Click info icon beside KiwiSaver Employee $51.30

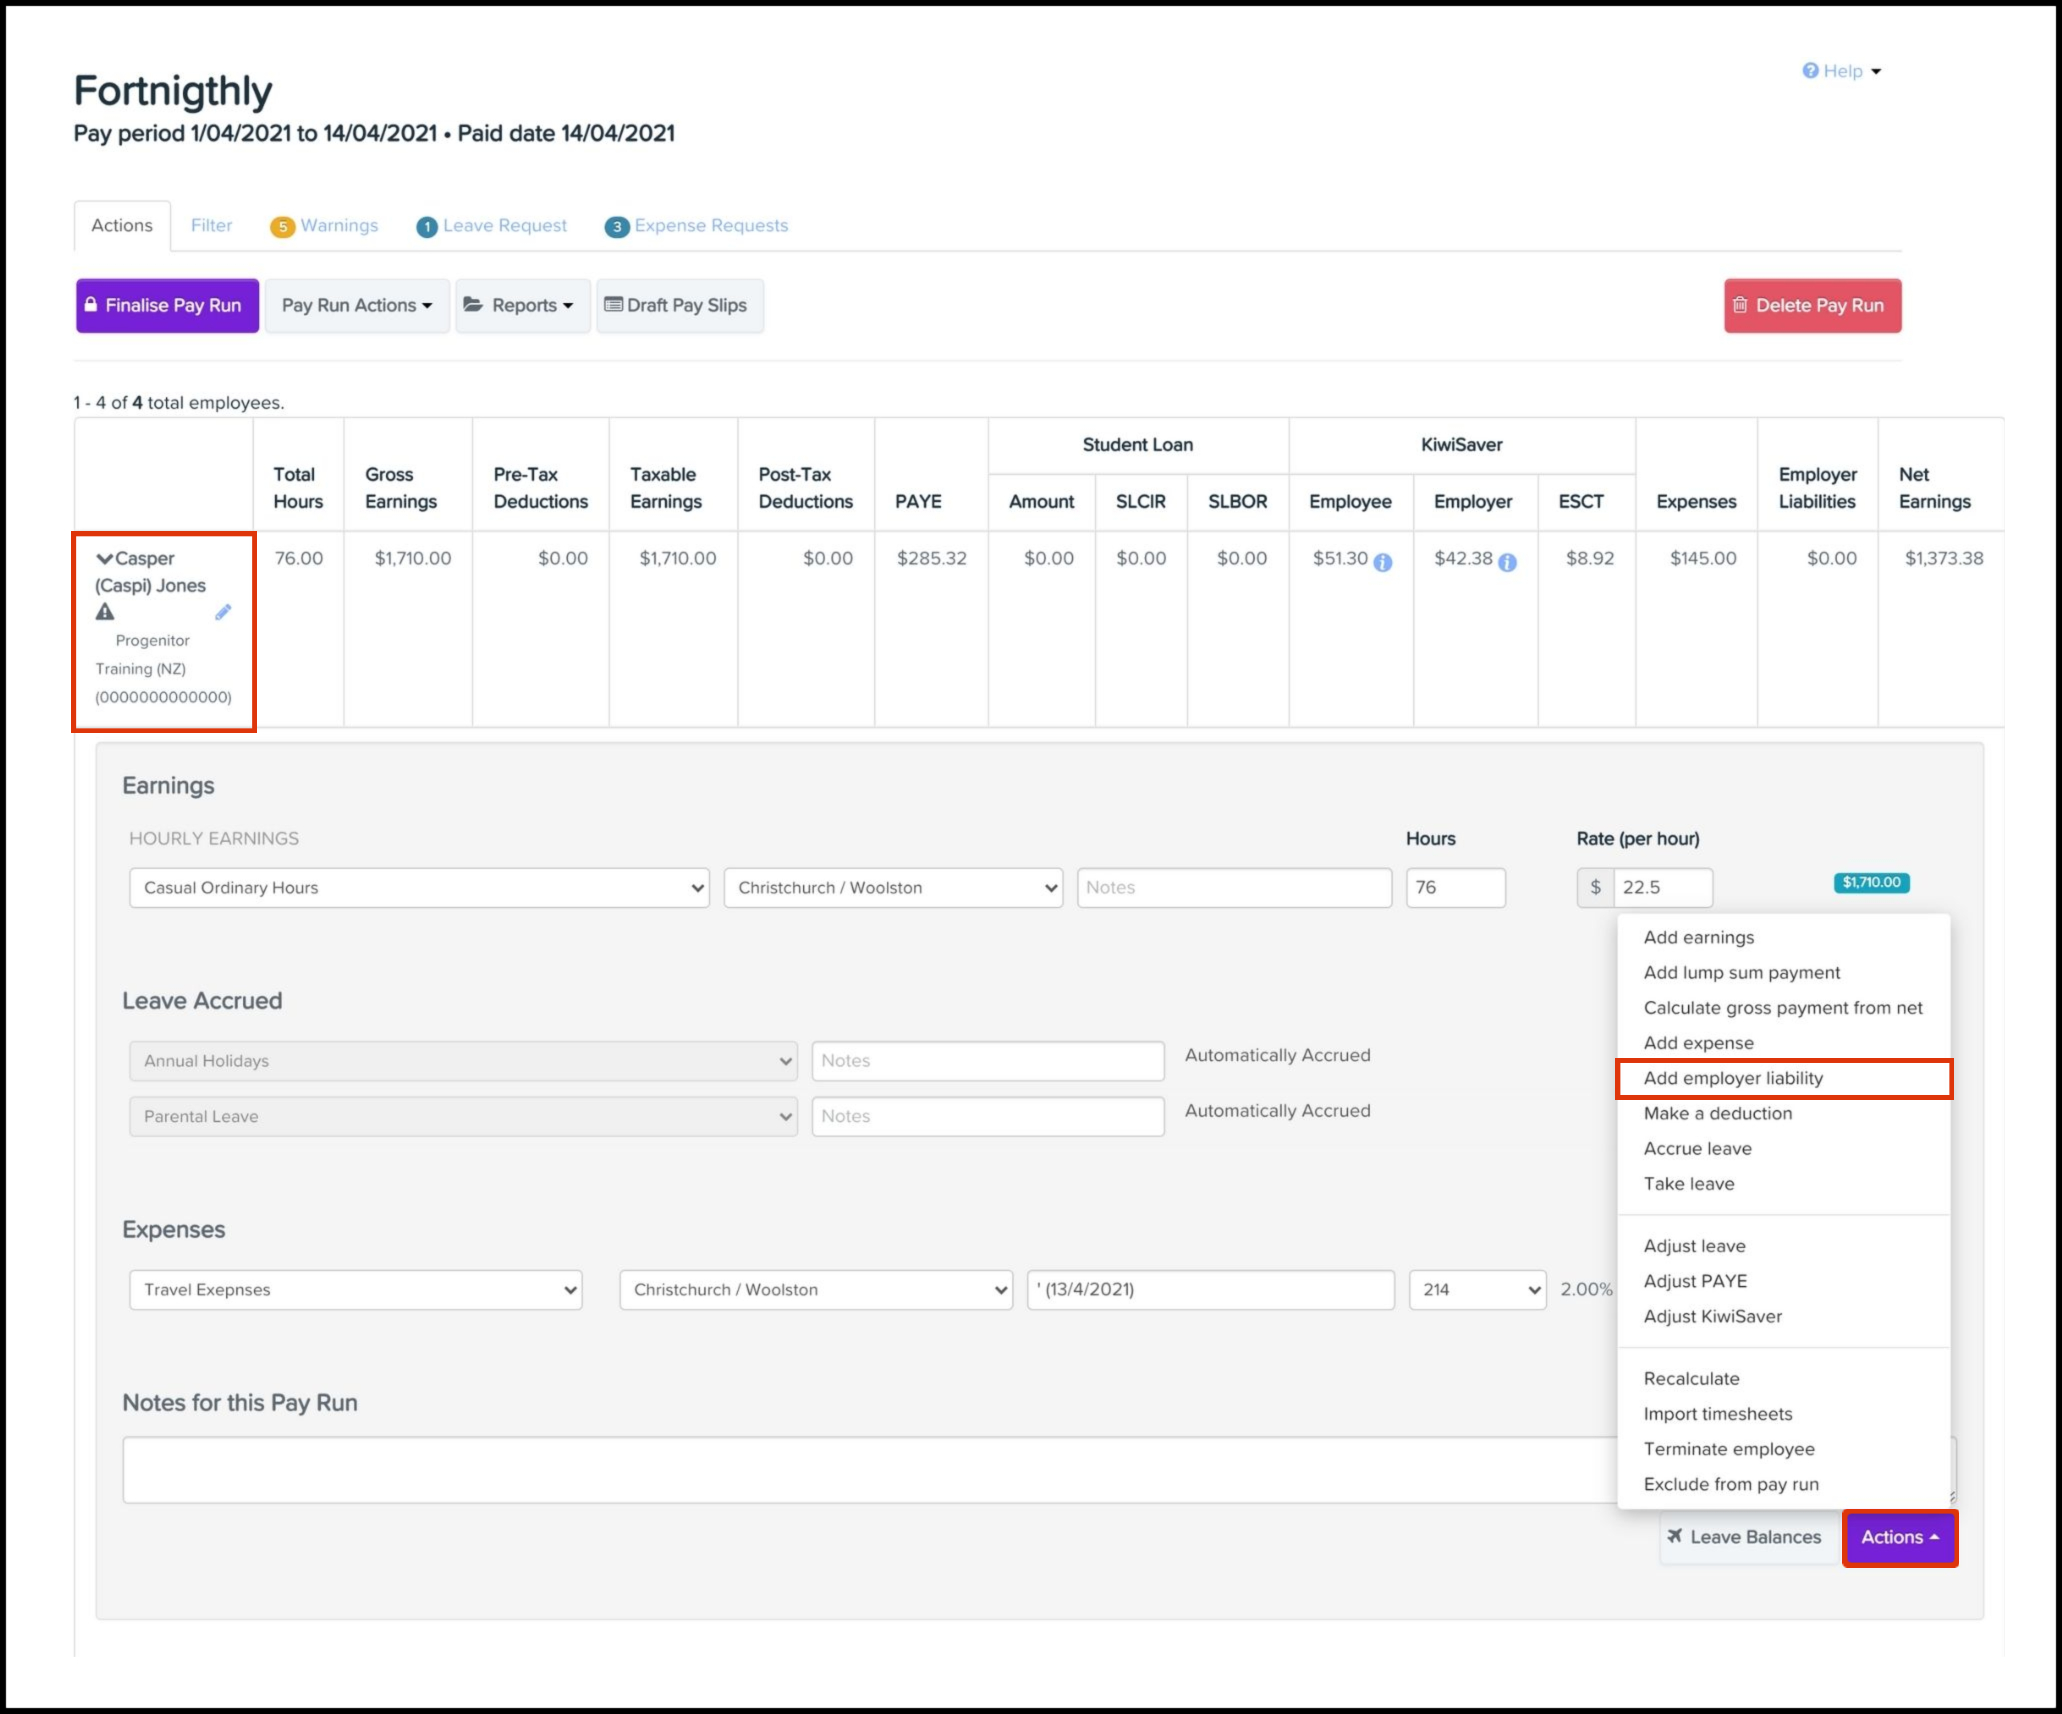1383,562
